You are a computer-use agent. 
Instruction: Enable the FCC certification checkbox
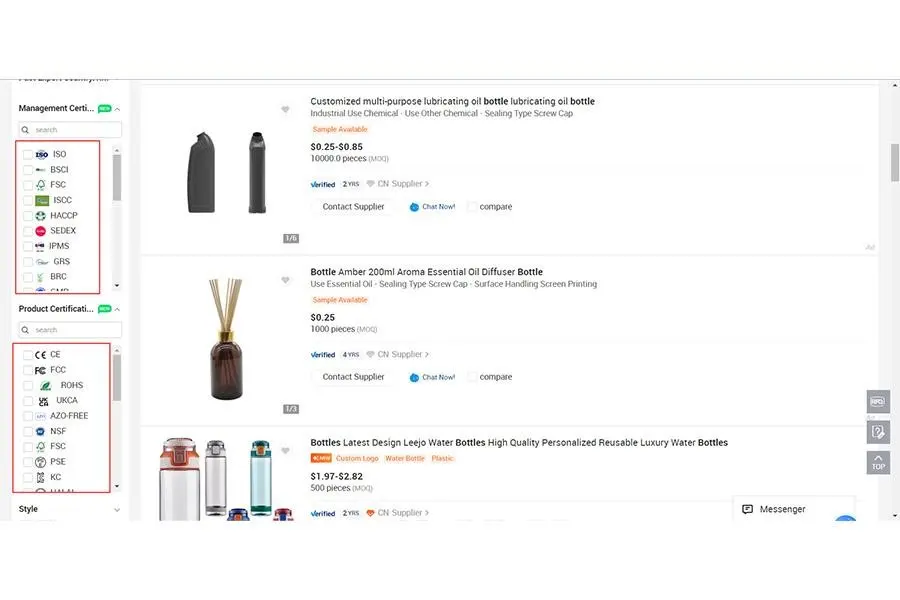coord(27,369)
